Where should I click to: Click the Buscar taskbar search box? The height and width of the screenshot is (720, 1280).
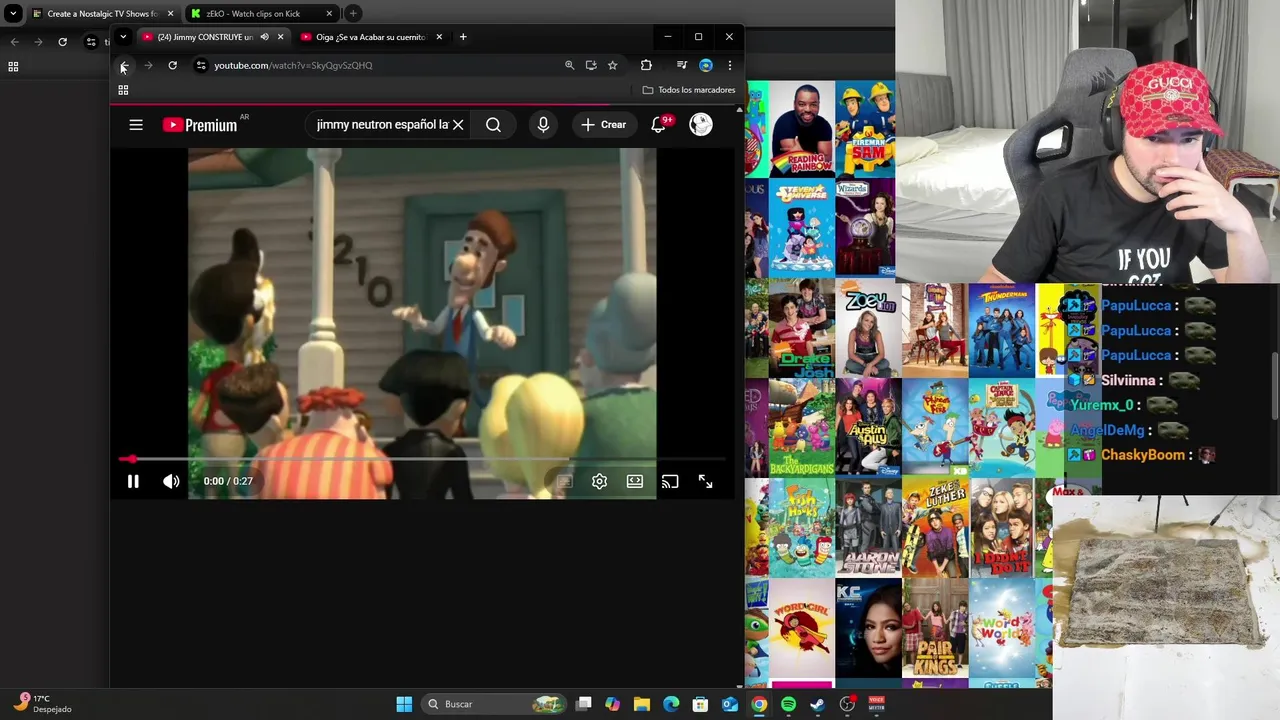coord(495,704)
